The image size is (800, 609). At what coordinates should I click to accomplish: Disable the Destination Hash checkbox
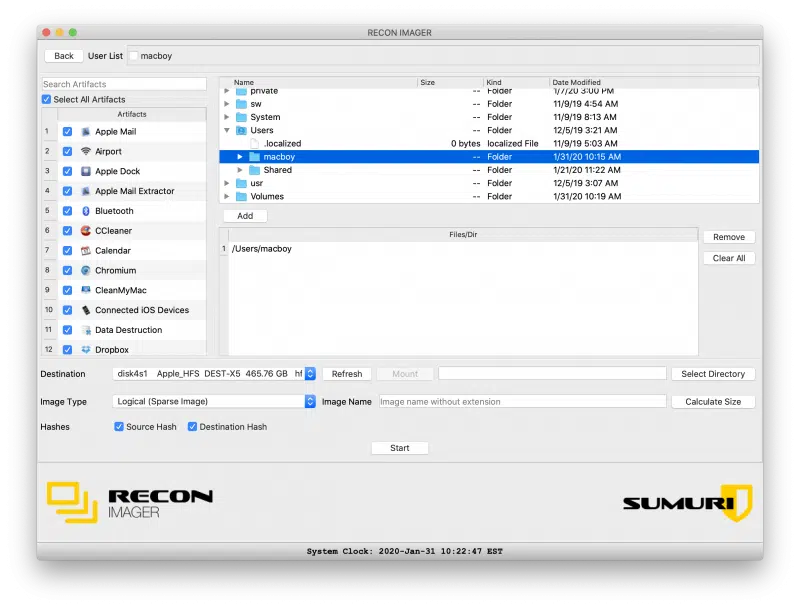tap(192, 427)
